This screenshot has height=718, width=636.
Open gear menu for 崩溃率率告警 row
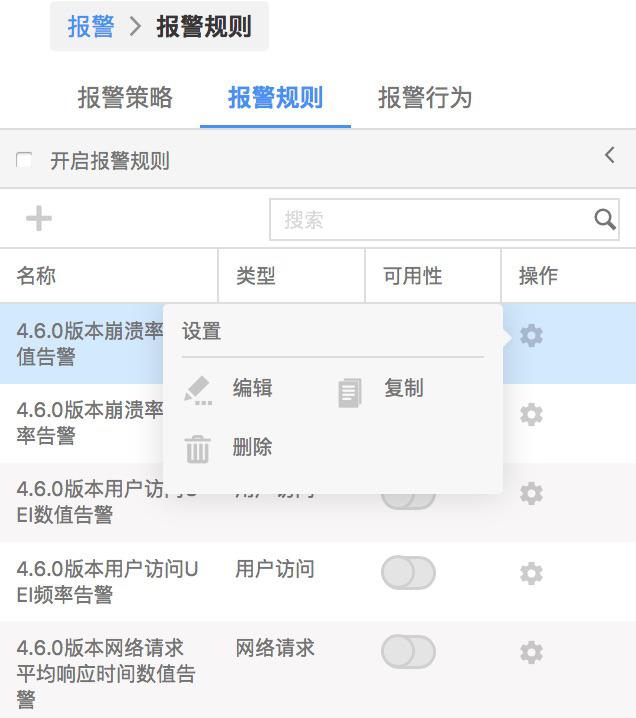click(x=531, y=414)
